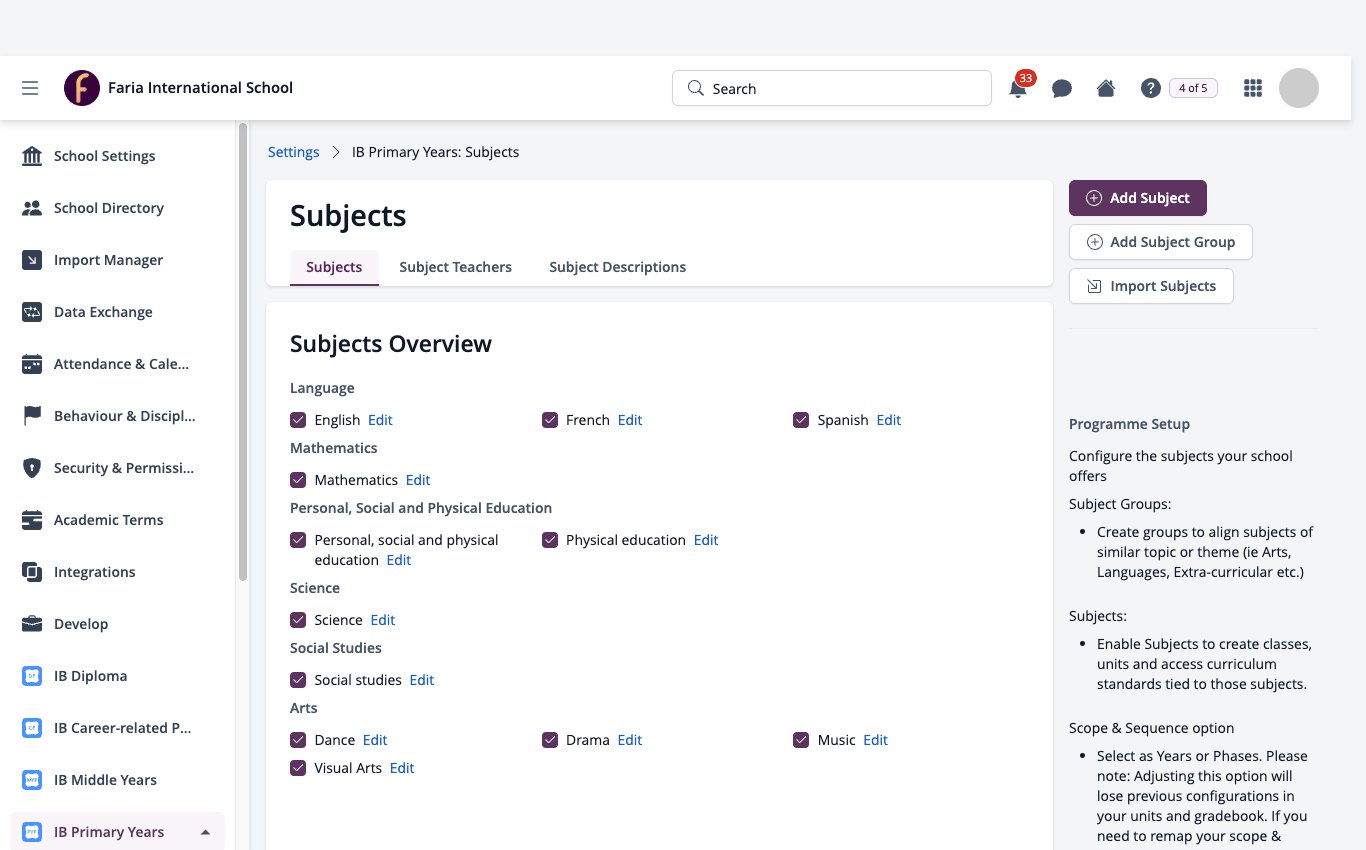
Task: Click the Add Subject button
Action: click(x=1138, y=198)
